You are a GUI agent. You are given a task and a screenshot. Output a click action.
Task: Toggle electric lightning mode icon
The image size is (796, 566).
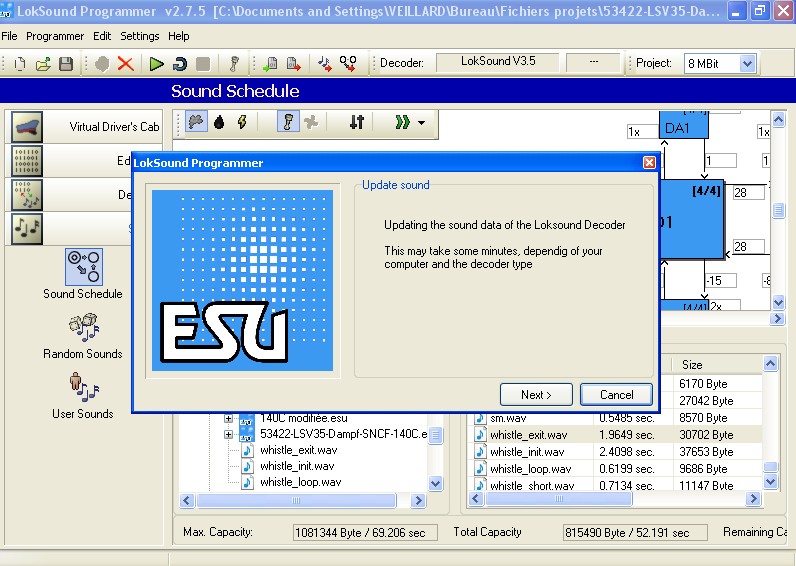[242, 122]
